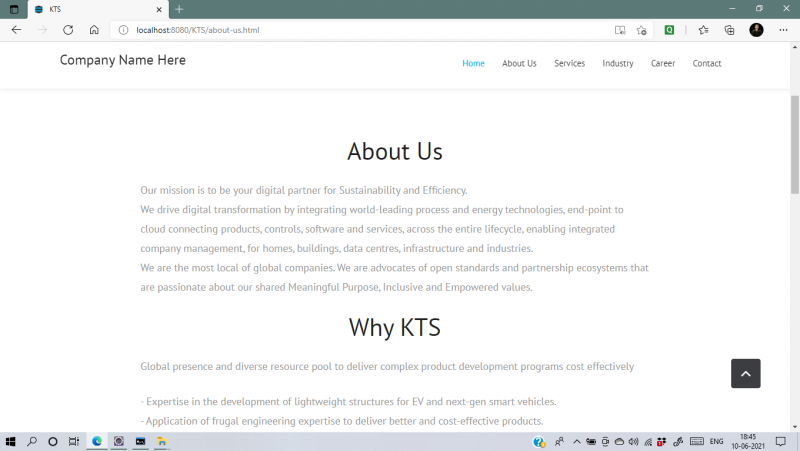Open the touch keyboard tray icon
This screenshot has height=451, width=800.
click(x=697, y=441)
